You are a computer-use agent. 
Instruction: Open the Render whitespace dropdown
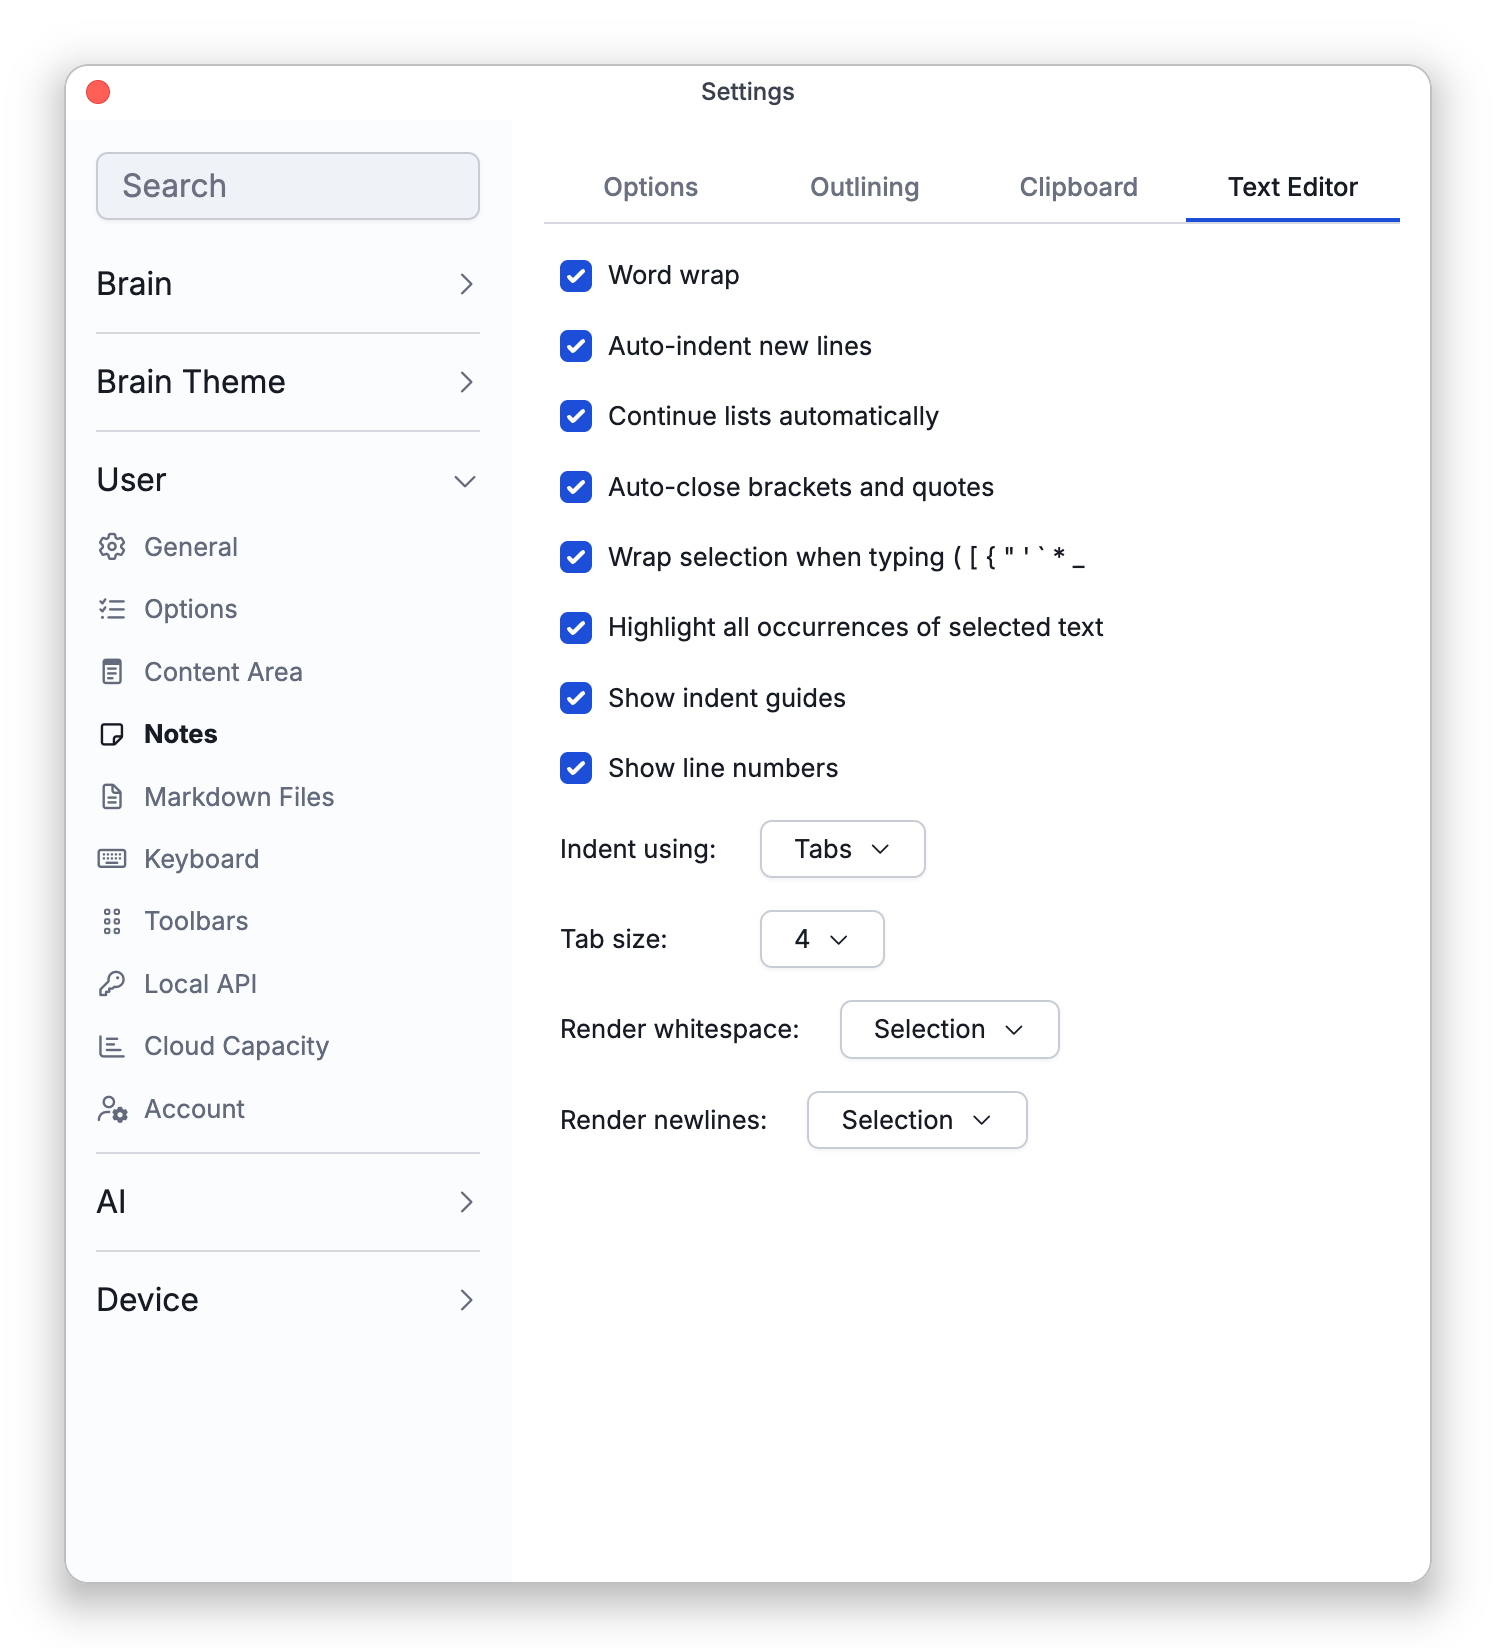[949, 1029]
